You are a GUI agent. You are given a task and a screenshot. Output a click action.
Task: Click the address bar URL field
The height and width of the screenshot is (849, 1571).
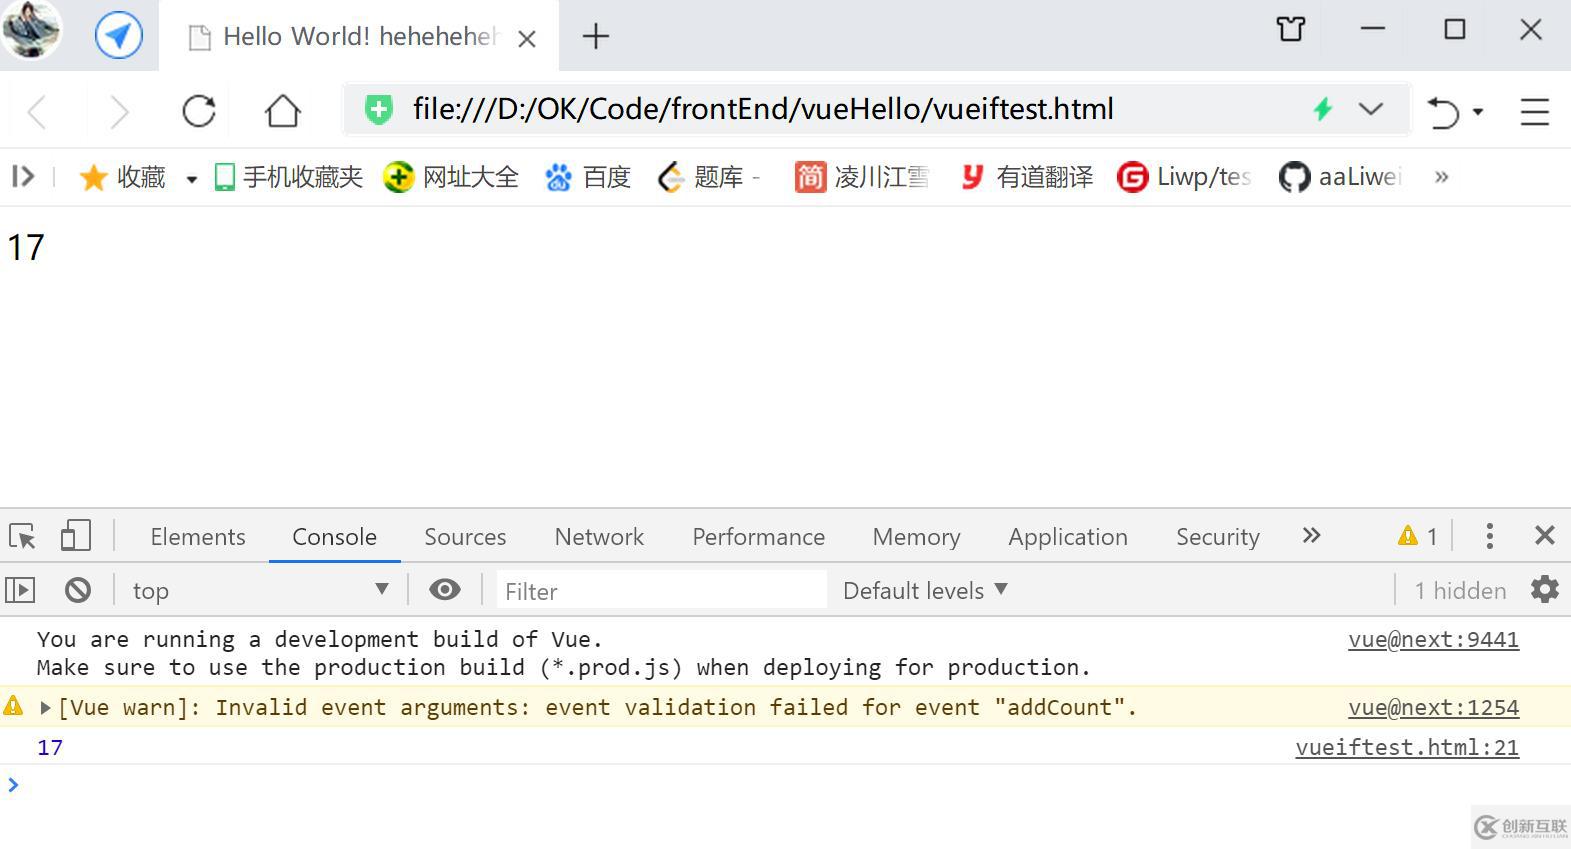(763, 109)
